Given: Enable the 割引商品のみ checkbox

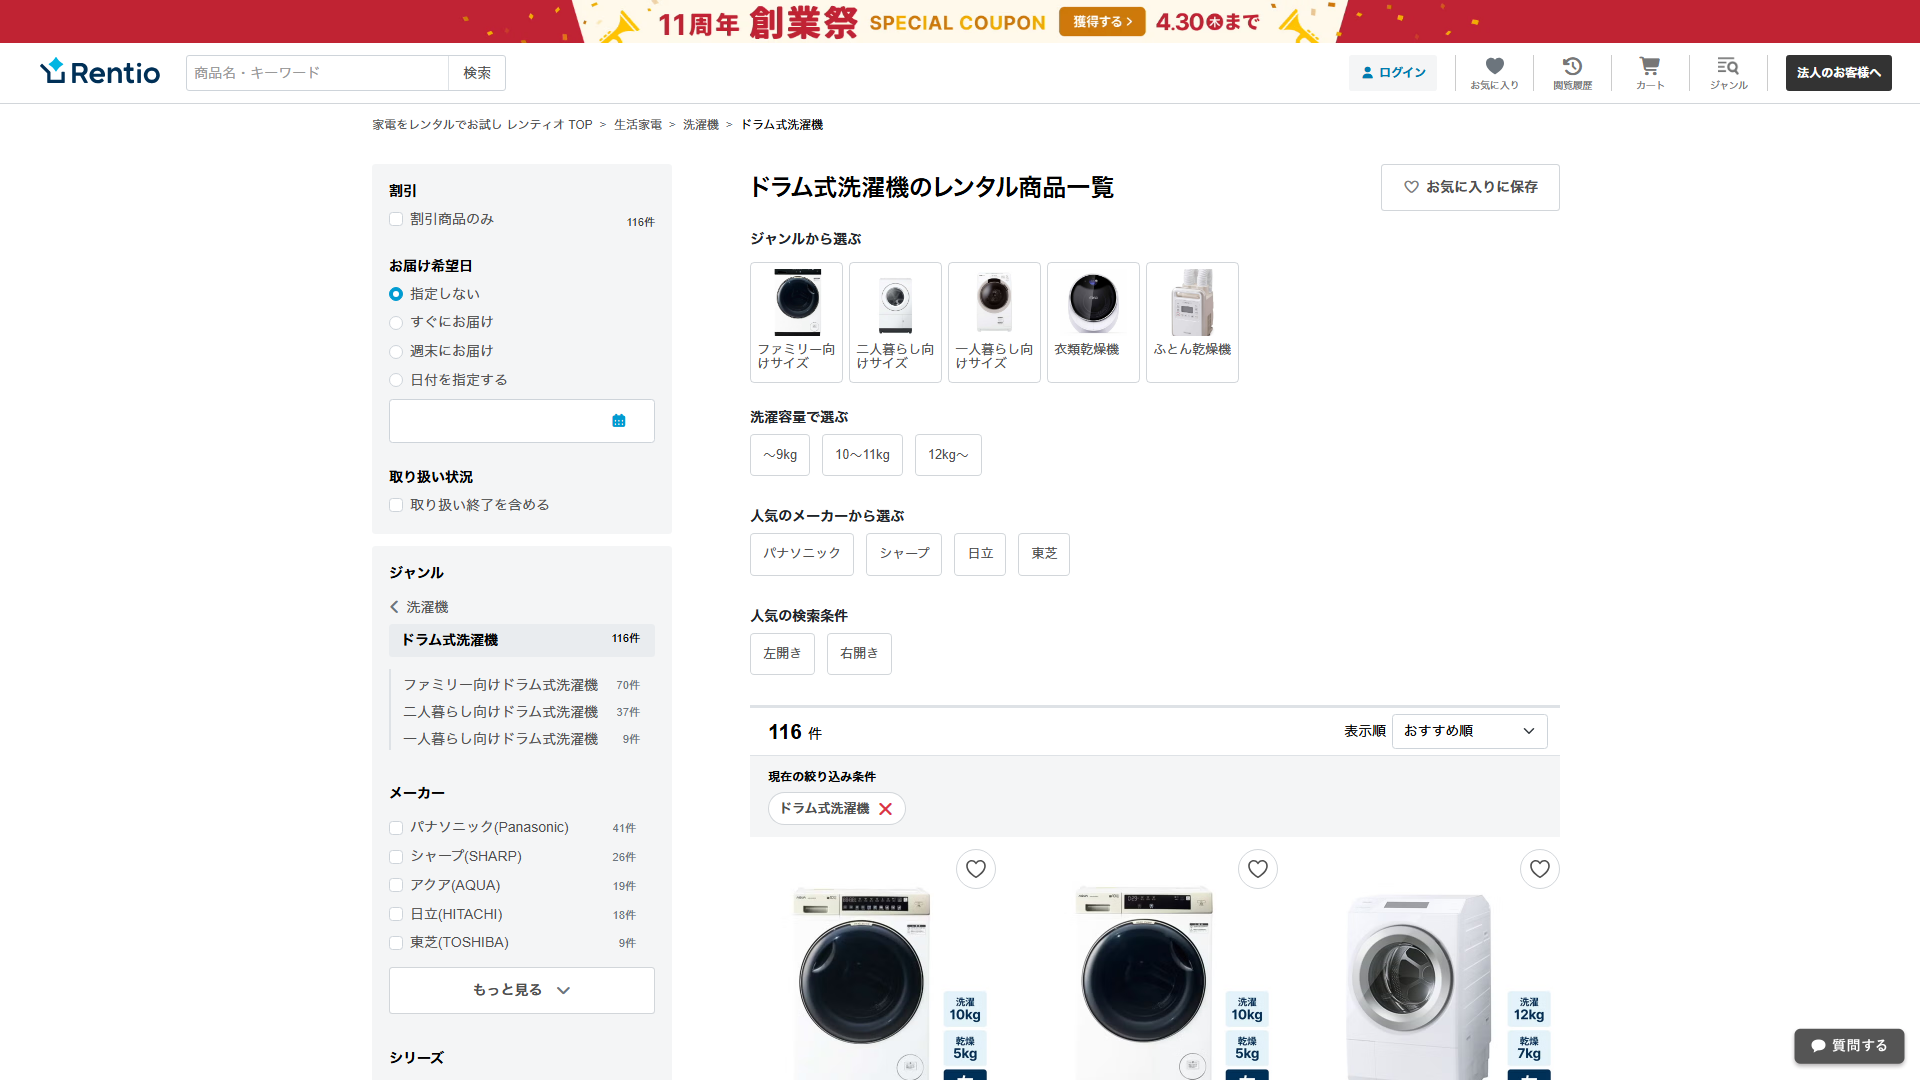Looking at the screenshot, I should [396, 218].
